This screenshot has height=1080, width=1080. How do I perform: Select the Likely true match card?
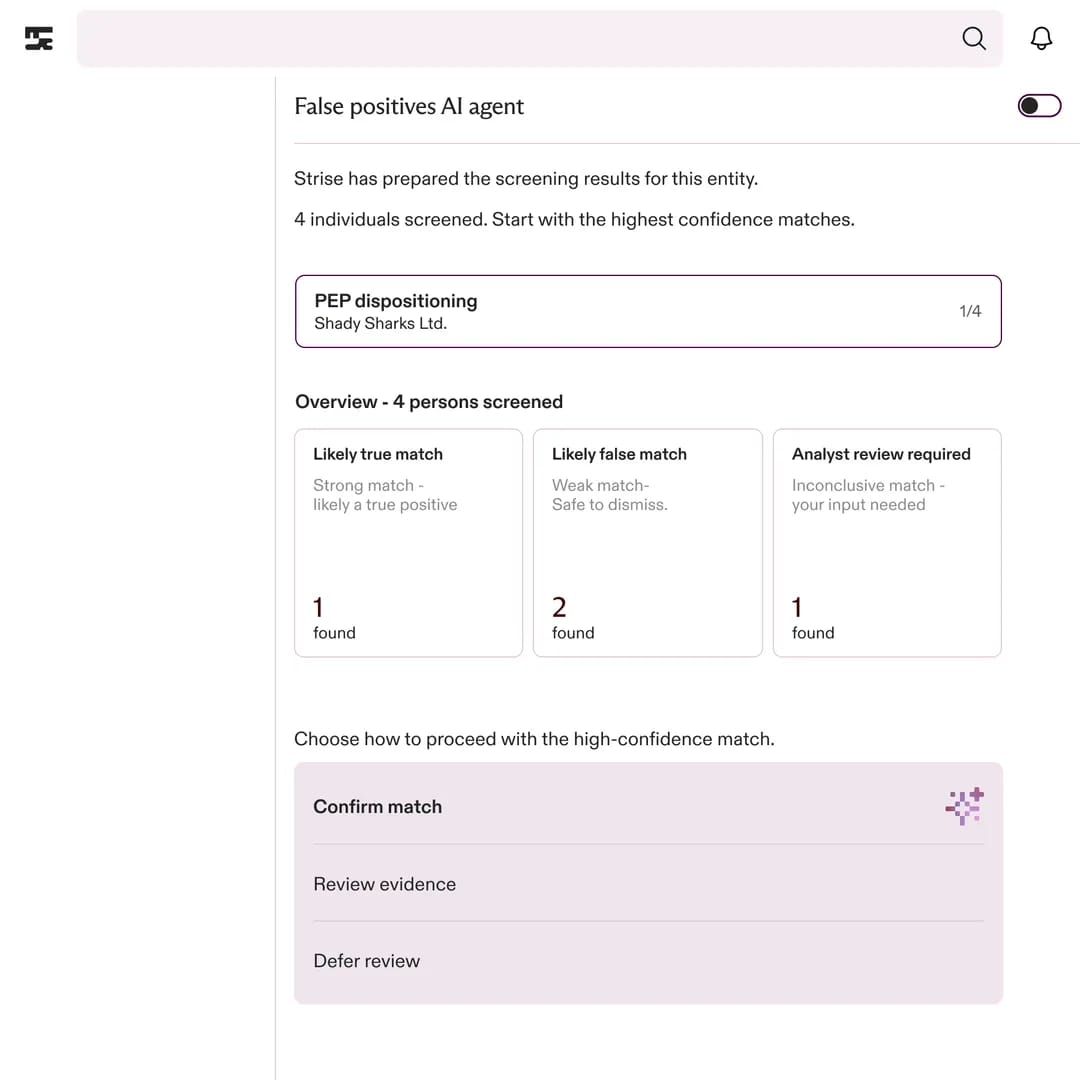408,543
